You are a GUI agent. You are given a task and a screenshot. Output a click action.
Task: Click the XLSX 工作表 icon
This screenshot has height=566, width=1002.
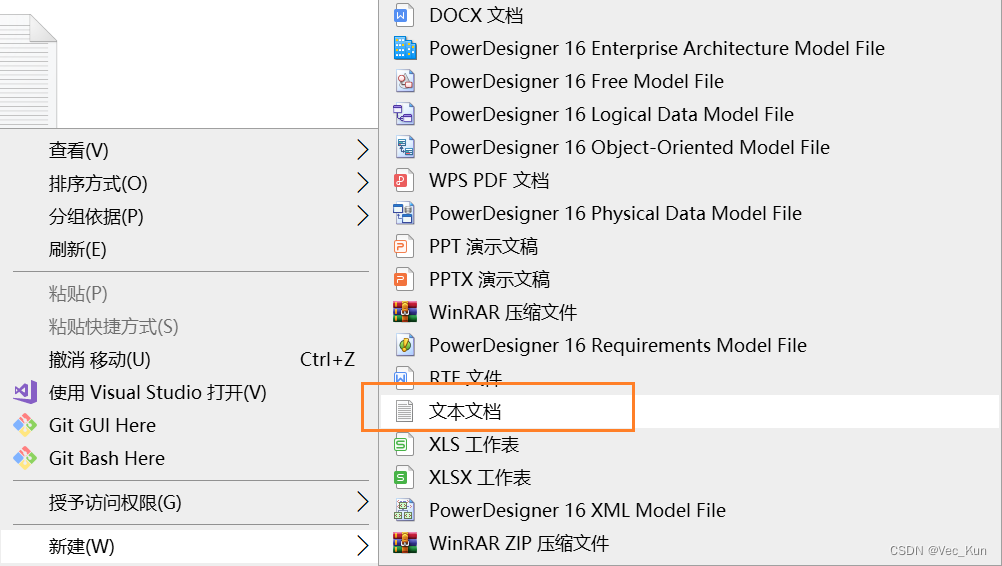403,477
